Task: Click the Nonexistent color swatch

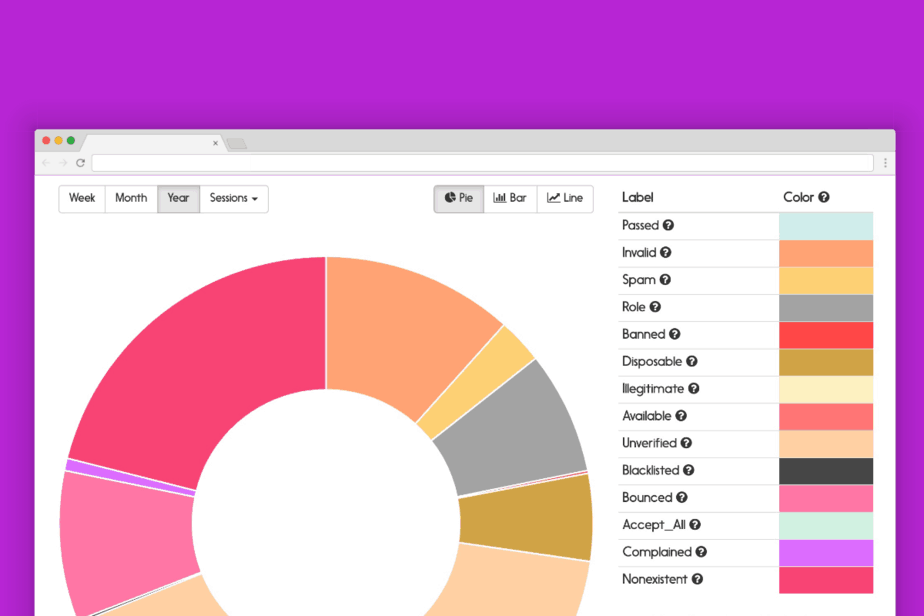Action: (826, 580)
